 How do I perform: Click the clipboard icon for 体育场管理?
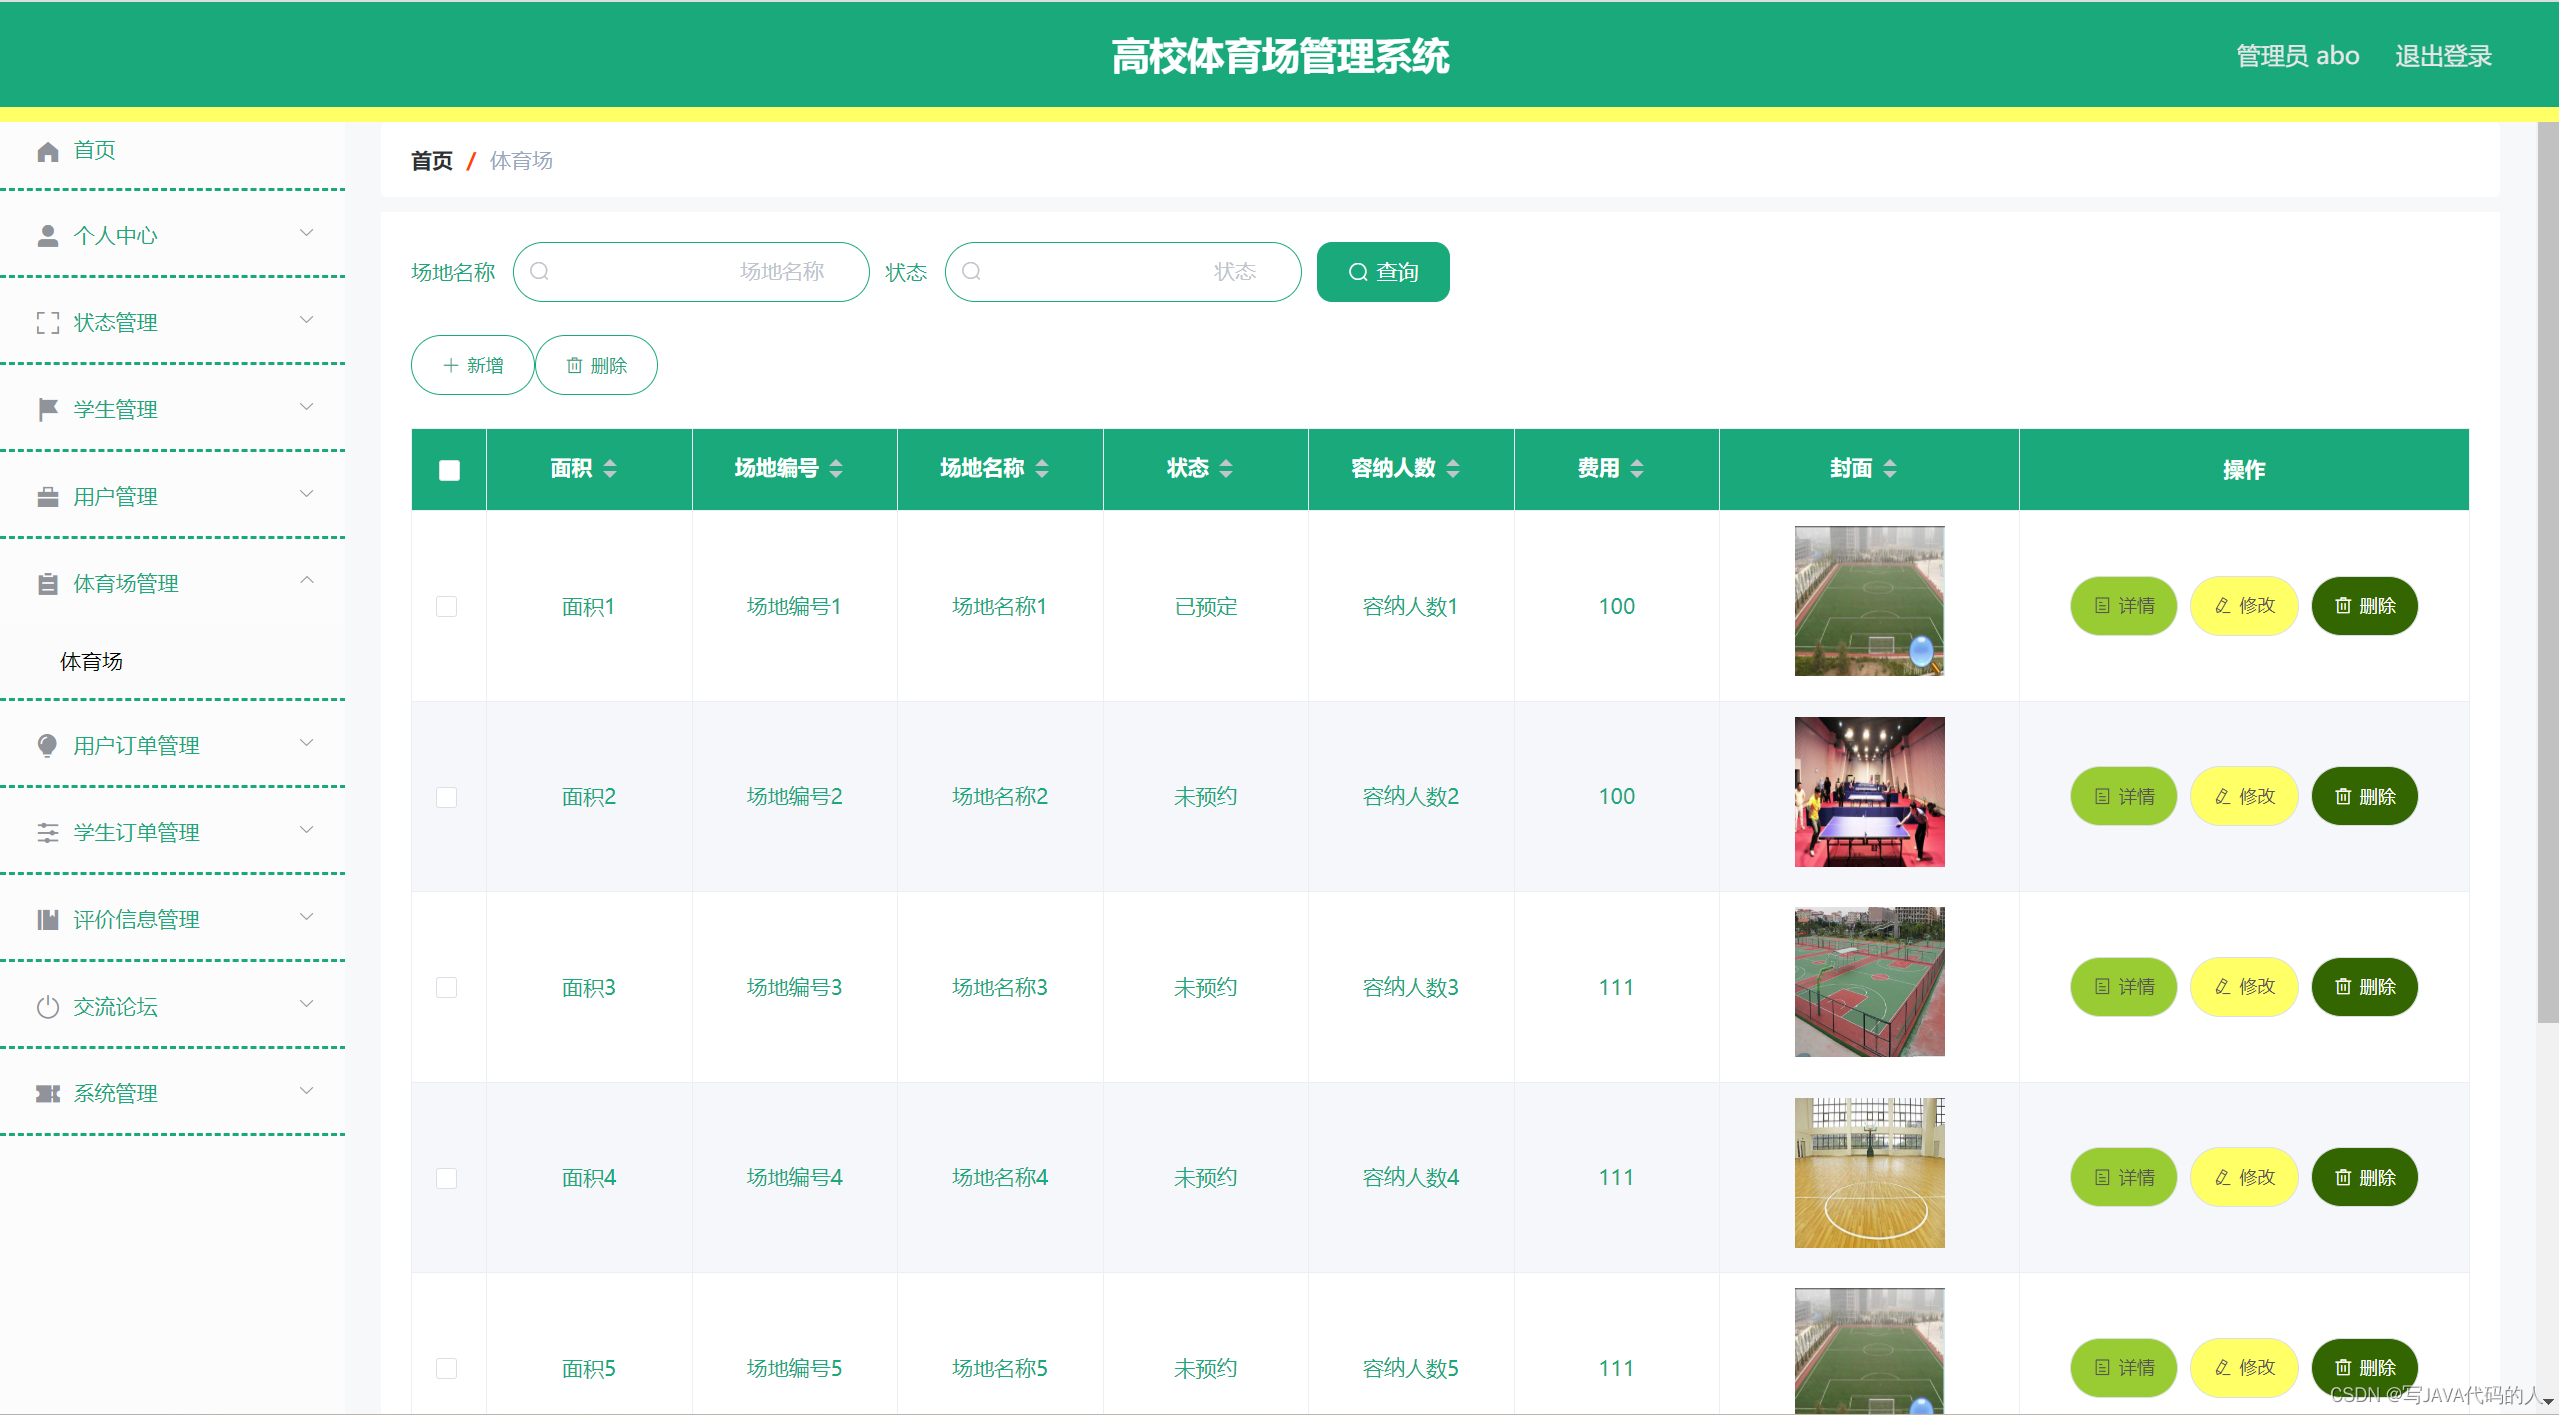(47, 584)
